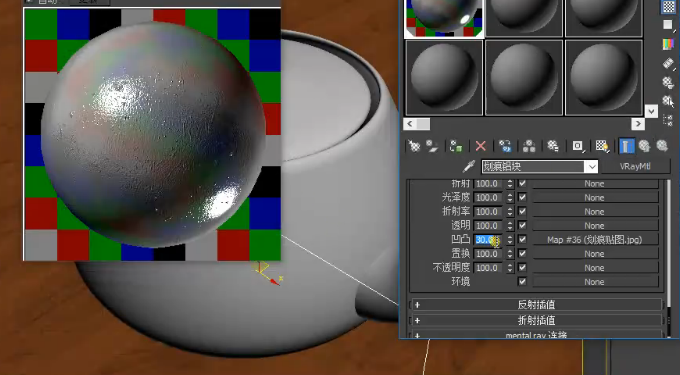The image size is (680, 375).
Task: Expand the 反射插值 rollout
Action: click(536, 305)
